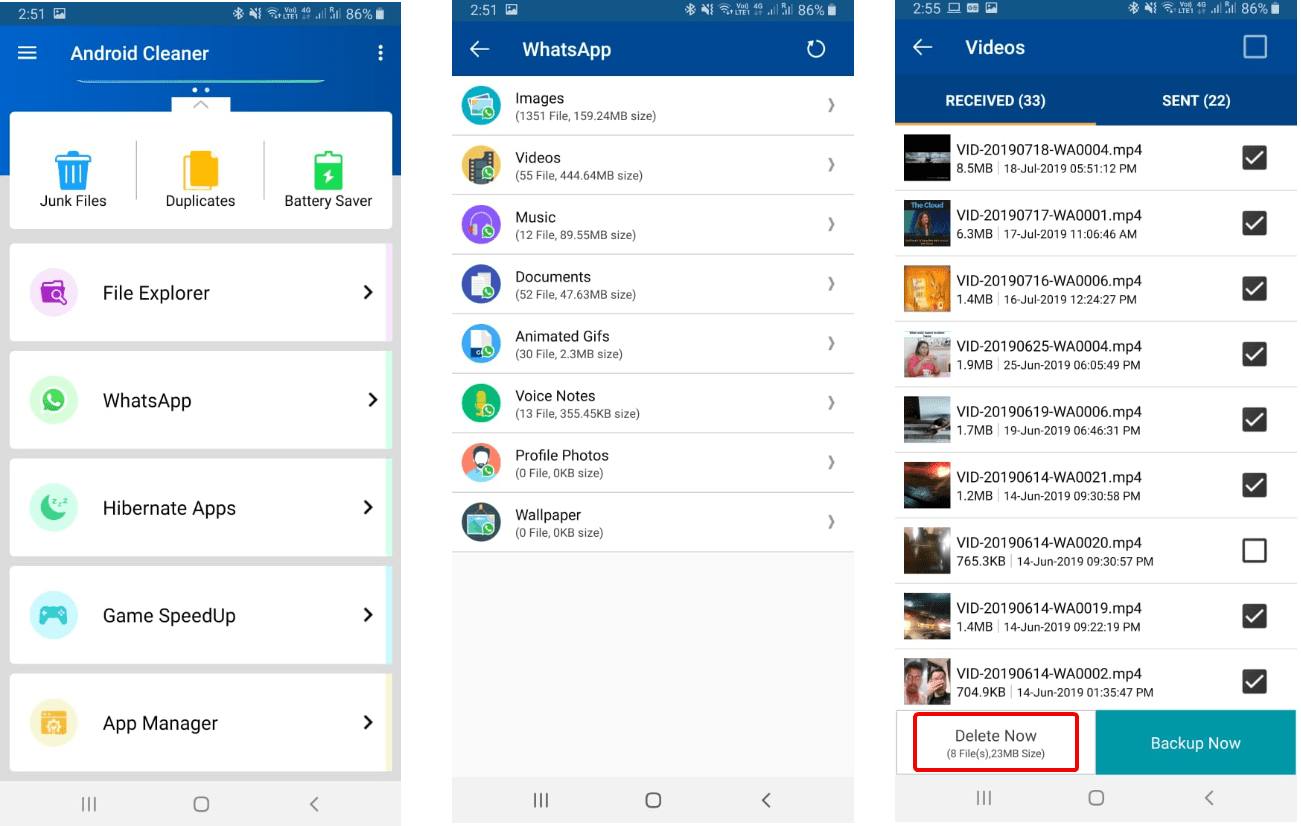Tap the Music headphones category icon

(x=481, y=224)
